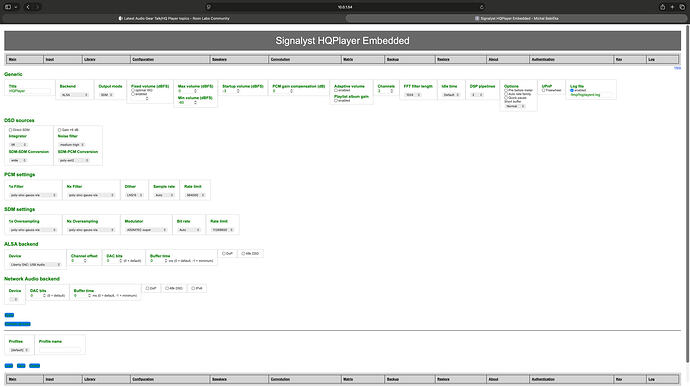Open the ALSA backend Device dropdown

[35, 264]
